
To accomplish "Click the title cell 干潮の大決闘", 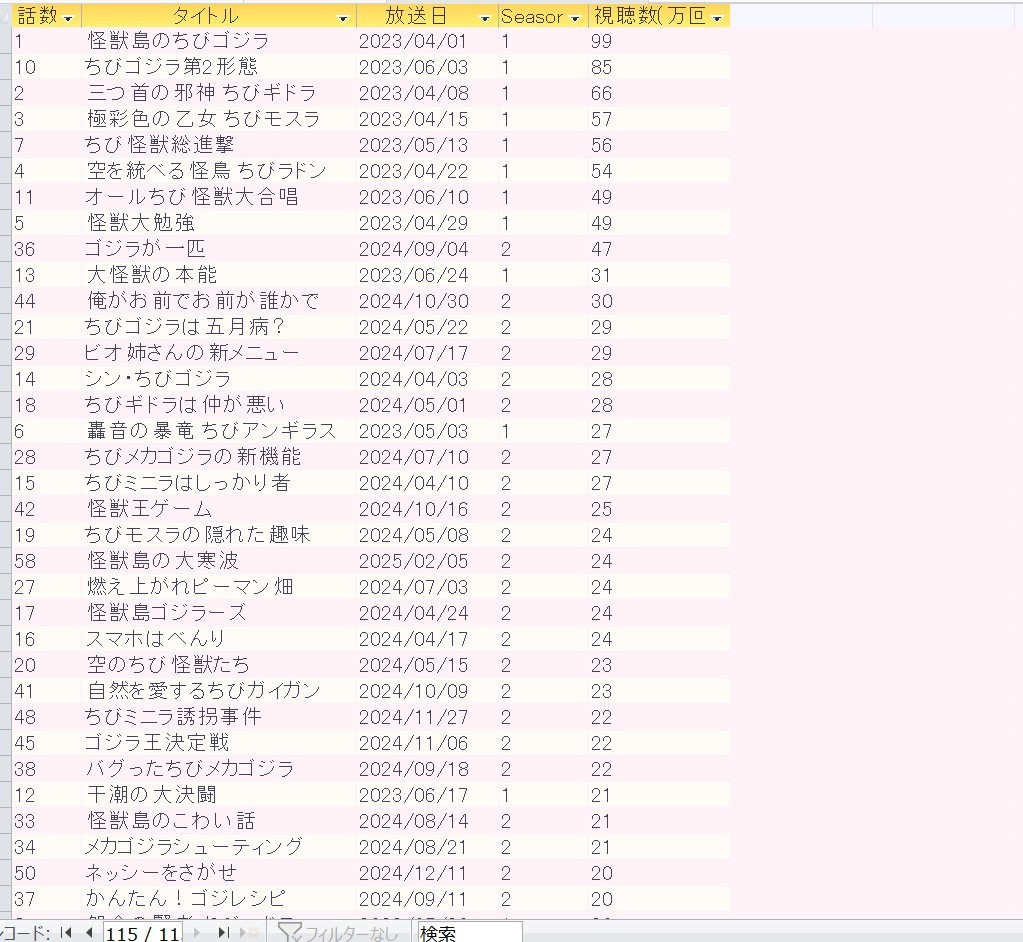I will click(219, 795).
